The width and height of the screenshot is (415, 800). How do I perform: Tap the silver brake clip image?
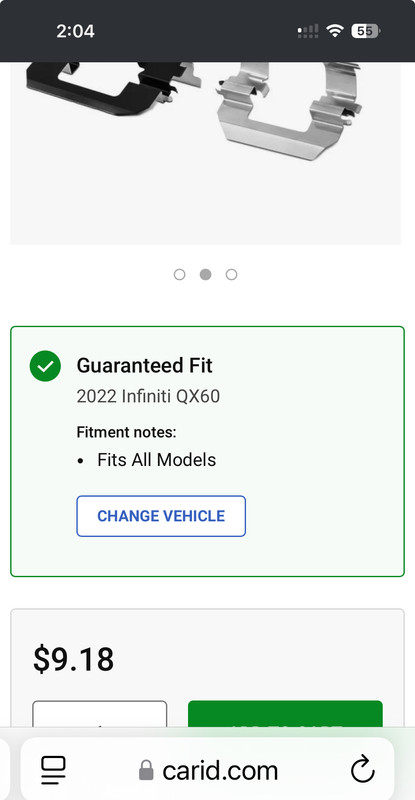click(287, 110)
